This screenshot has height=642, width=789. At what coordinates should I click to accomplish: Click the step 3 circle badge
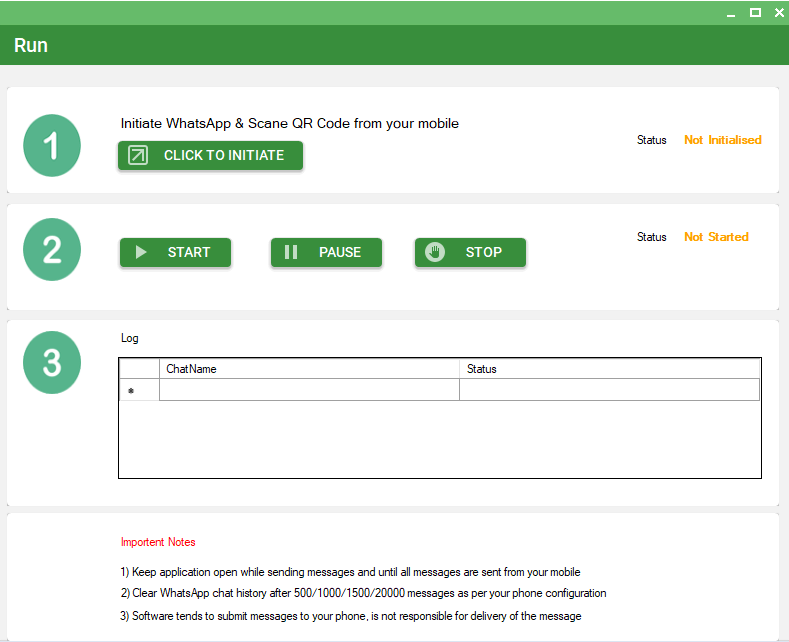[52, 362]
